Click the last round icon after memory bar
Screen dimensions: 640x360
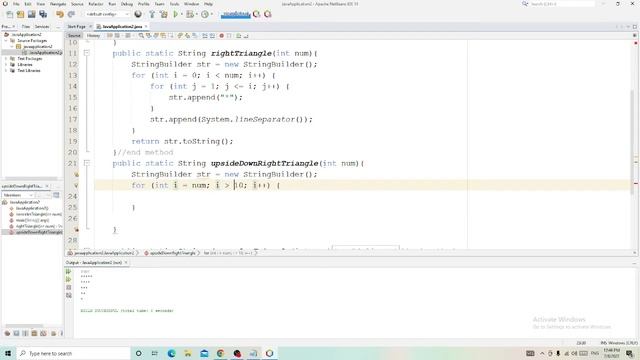coord(268,14)
